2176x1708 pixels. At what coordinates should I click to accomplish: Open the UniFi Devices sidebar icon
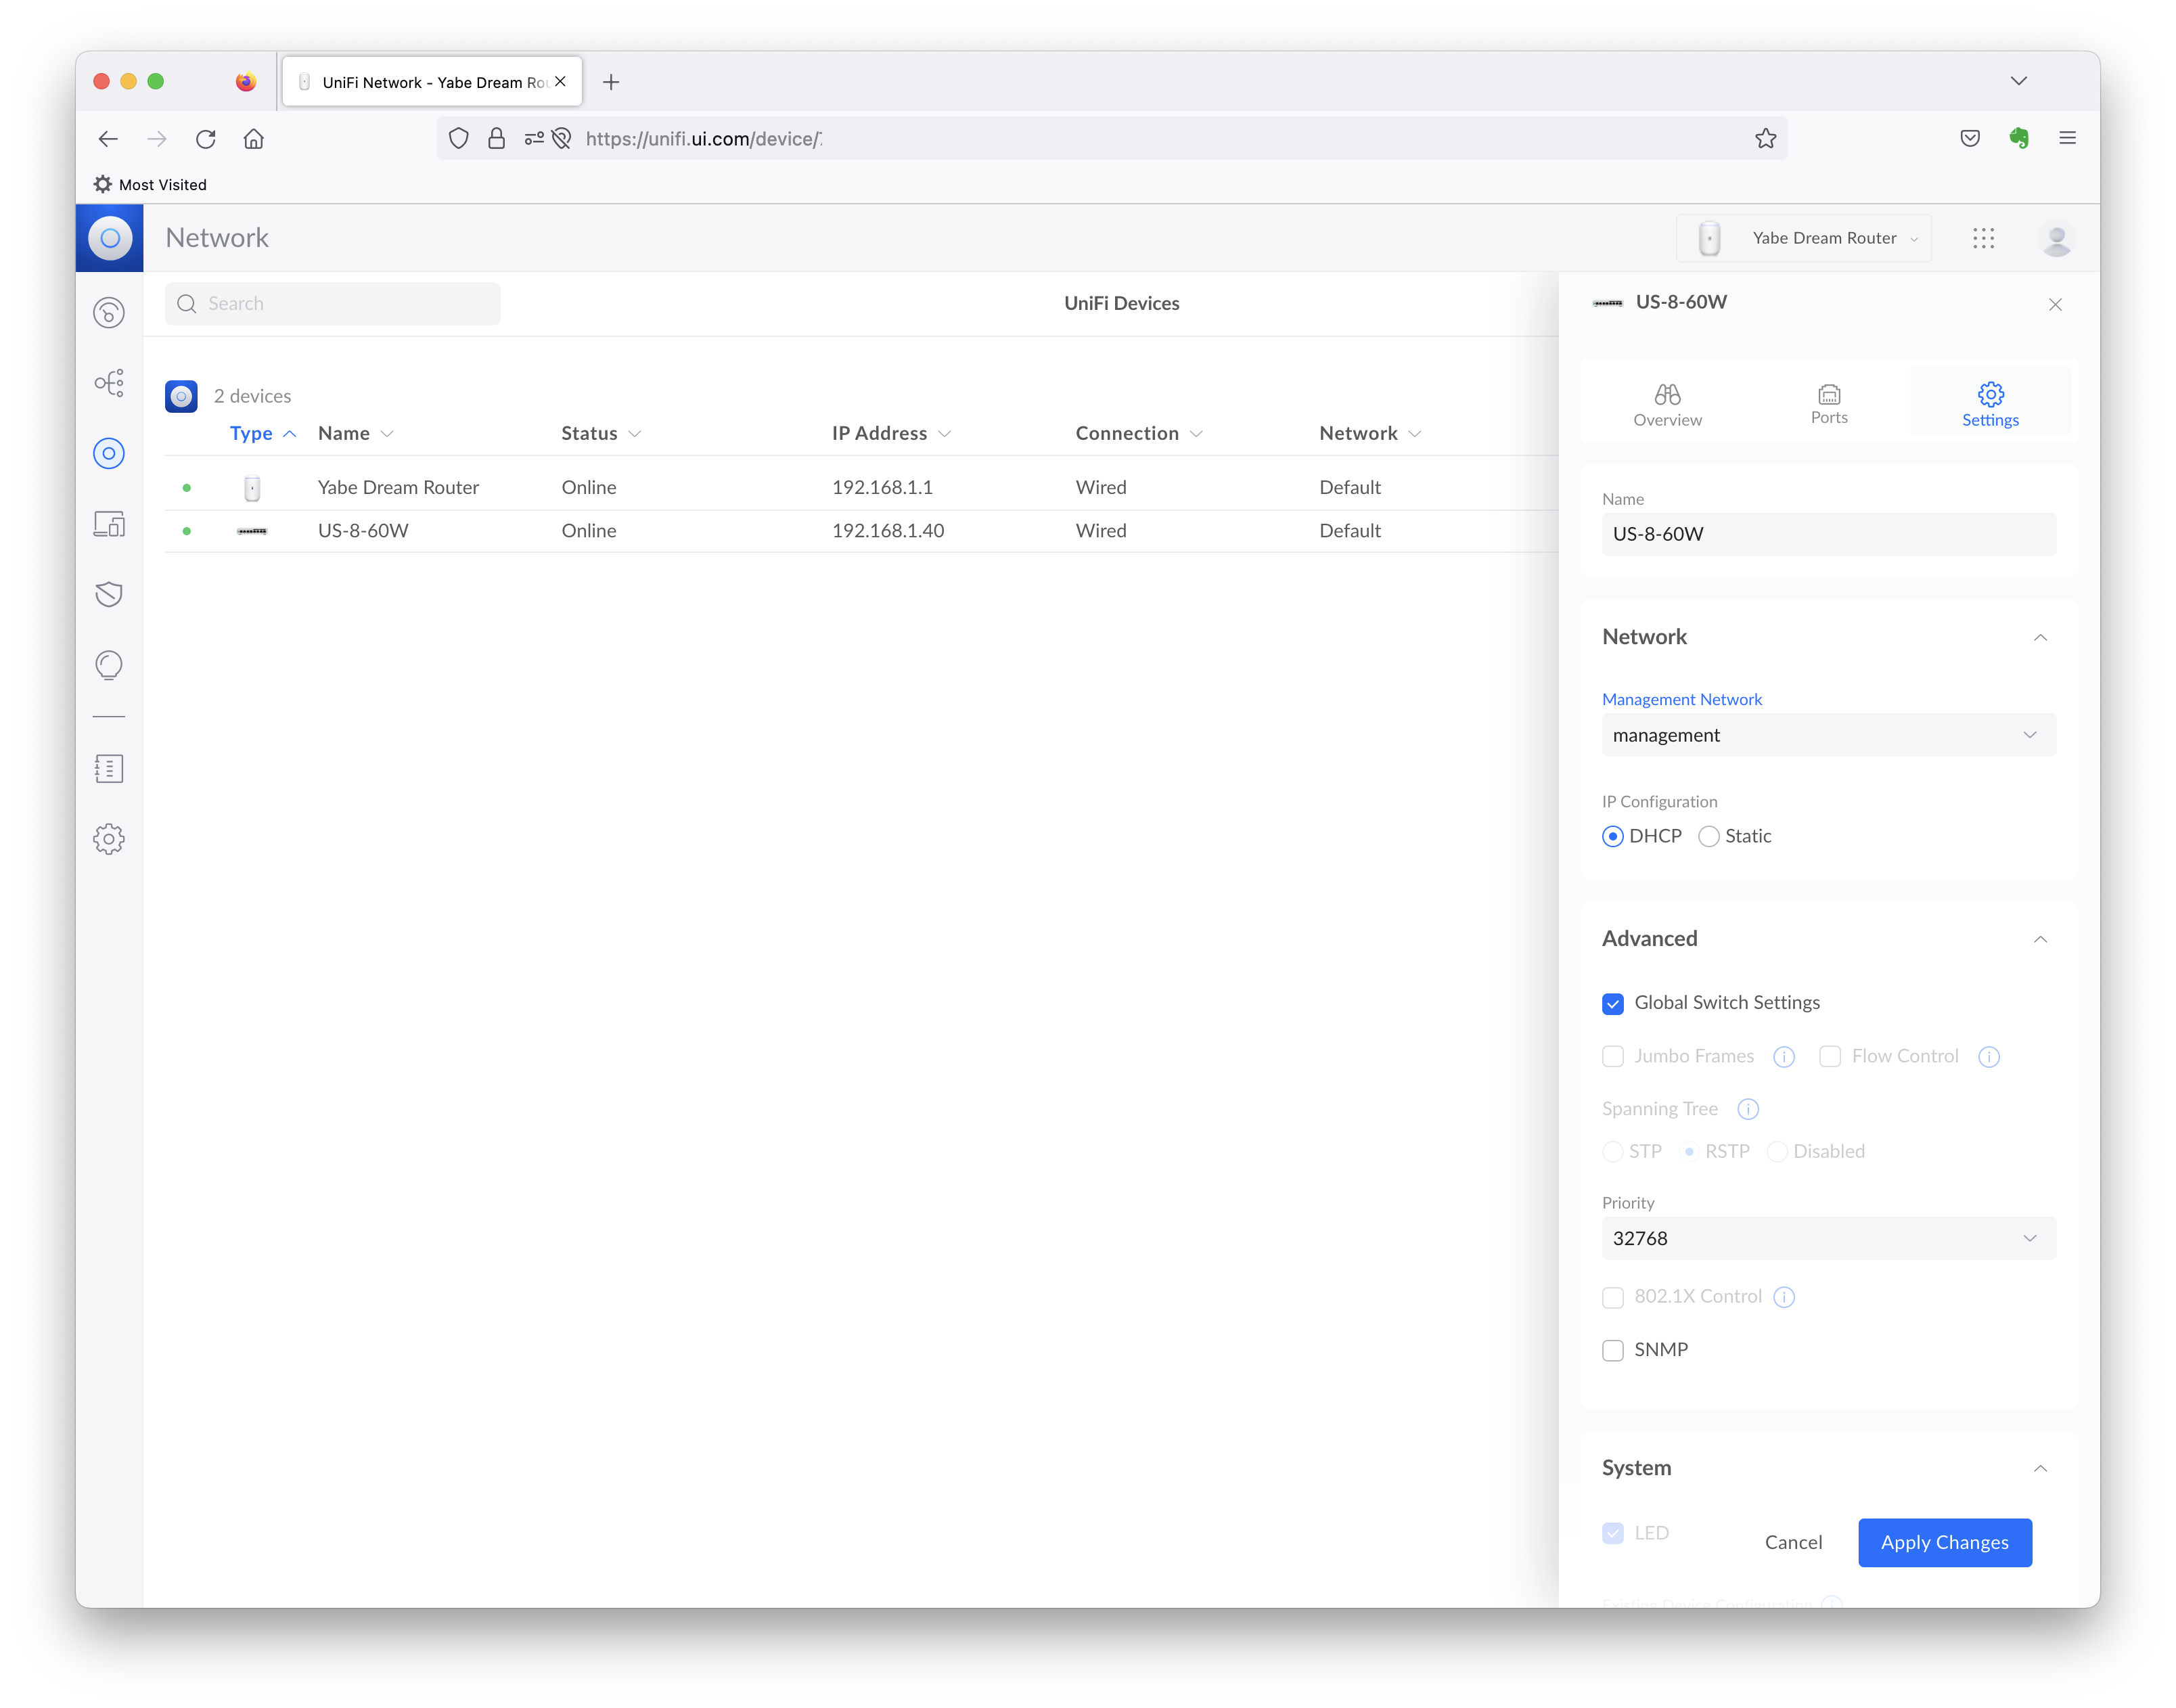pyautogui.click(x=108, y=454)
